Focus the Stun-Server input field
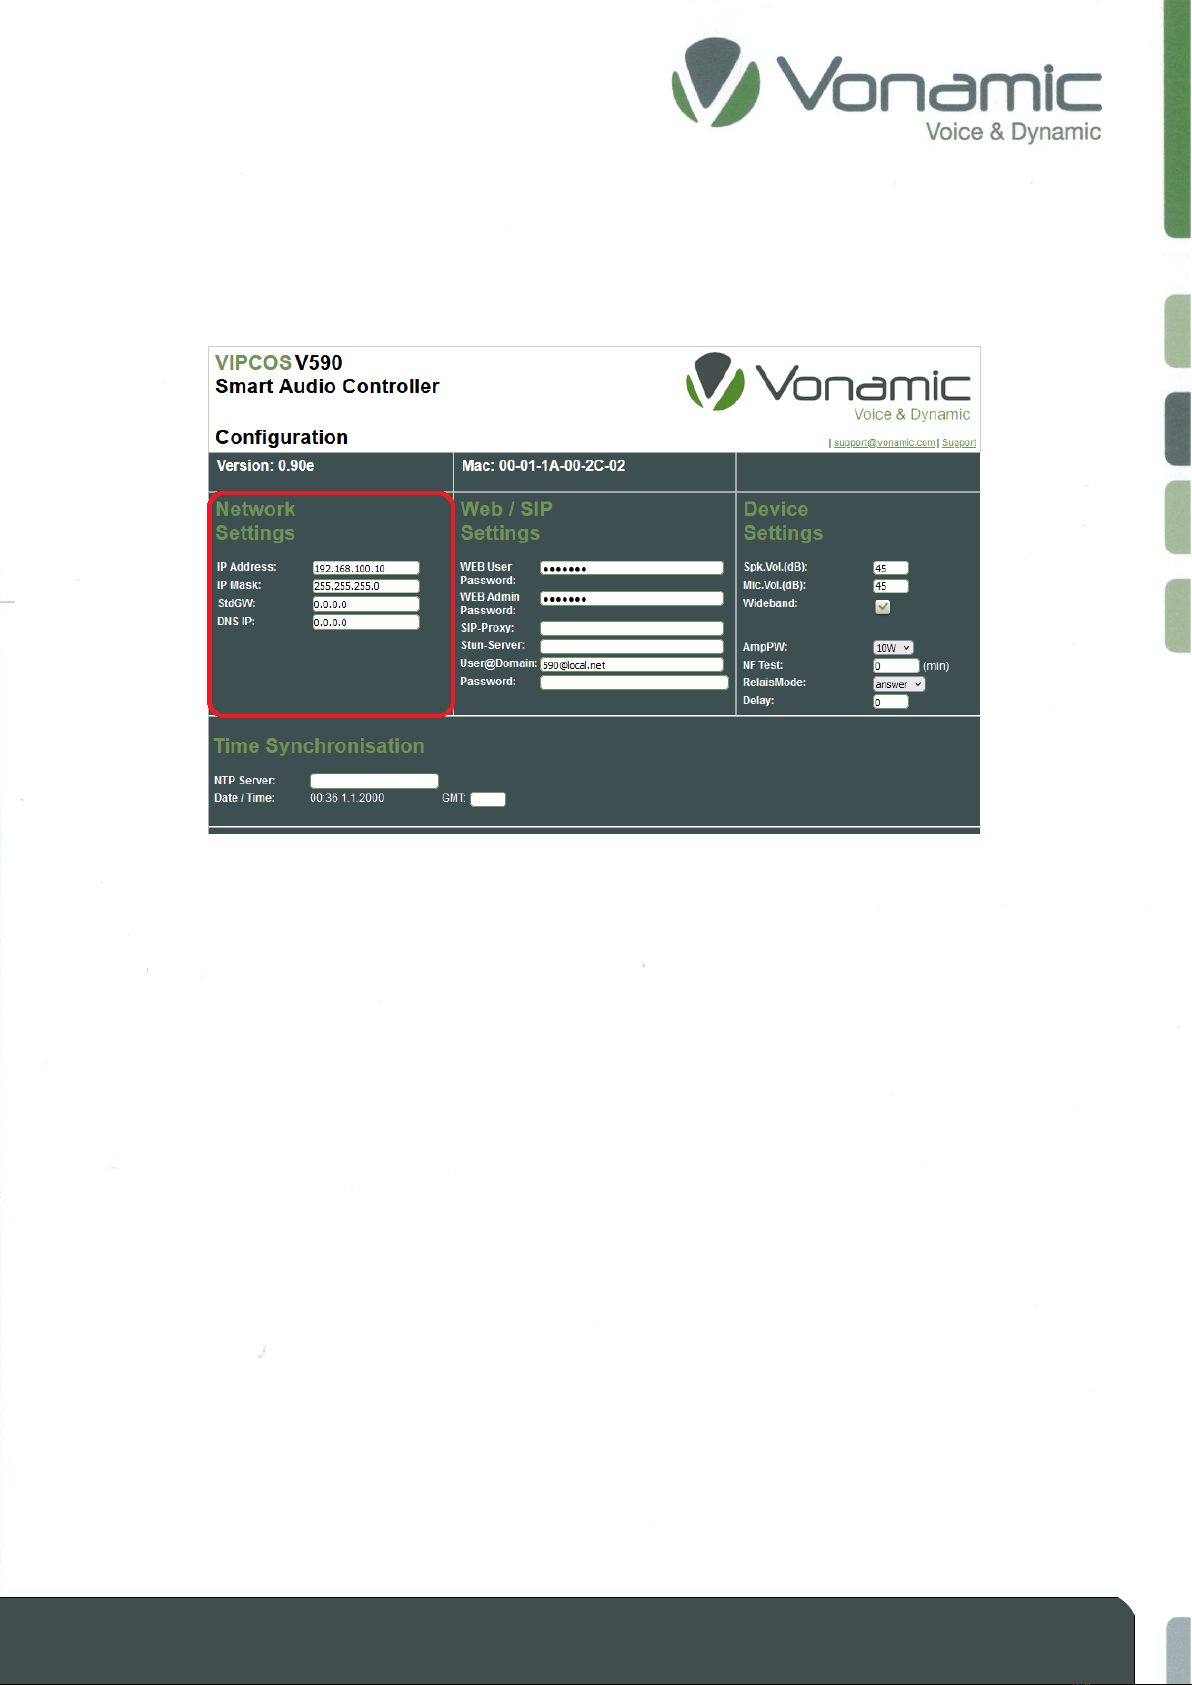 (x=632, y=646)
